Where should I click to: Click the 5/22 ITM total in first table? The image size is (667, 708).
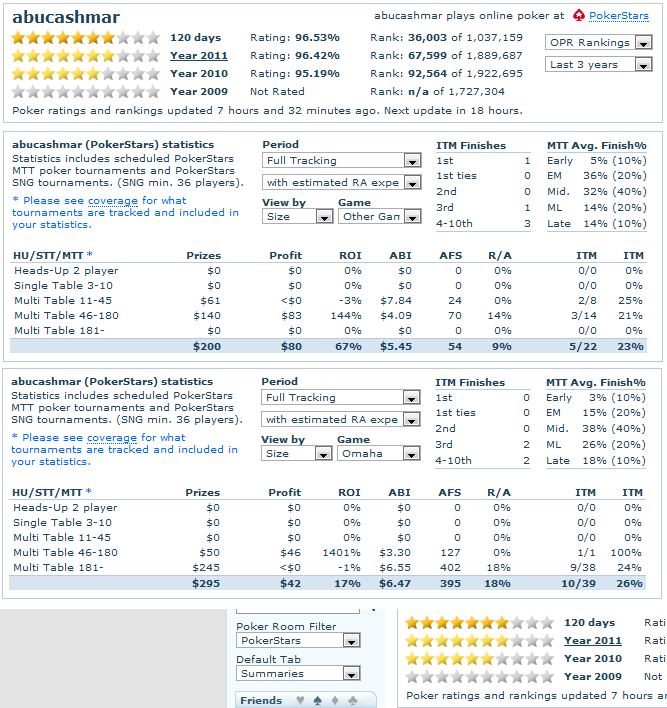[583, 347]
